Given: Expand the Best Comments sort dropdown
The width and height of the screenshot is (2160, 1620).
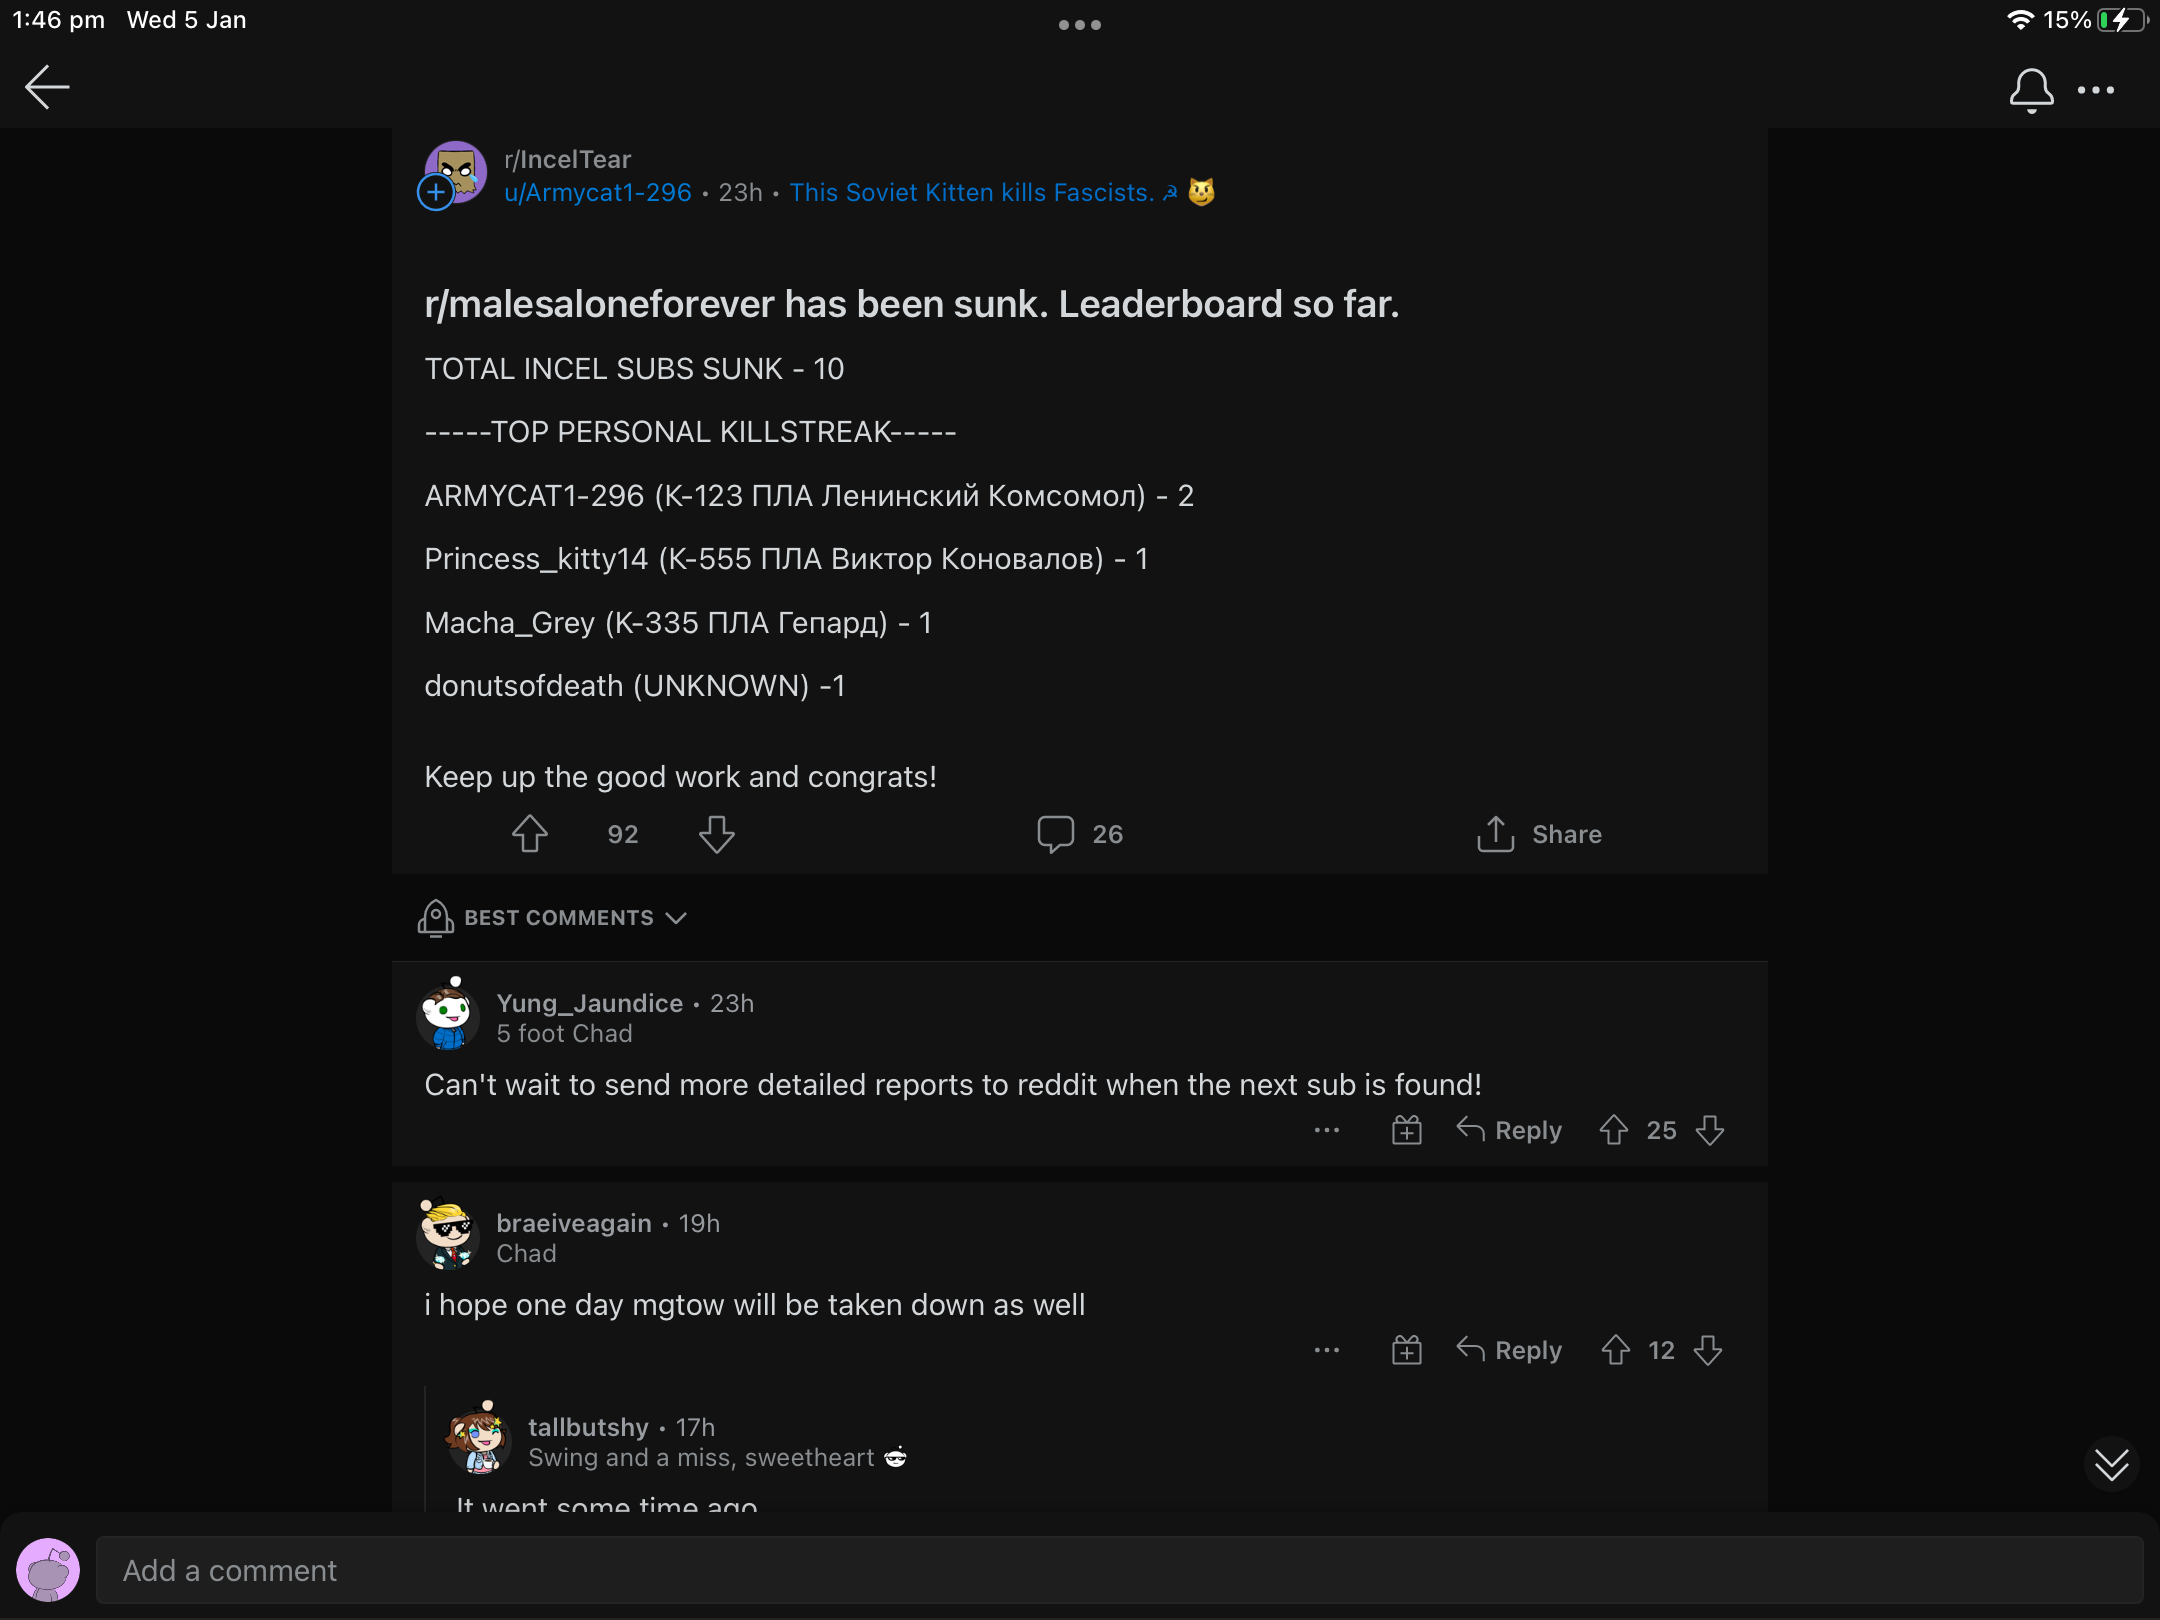Looking at the screenshot, I should point(553,918).
